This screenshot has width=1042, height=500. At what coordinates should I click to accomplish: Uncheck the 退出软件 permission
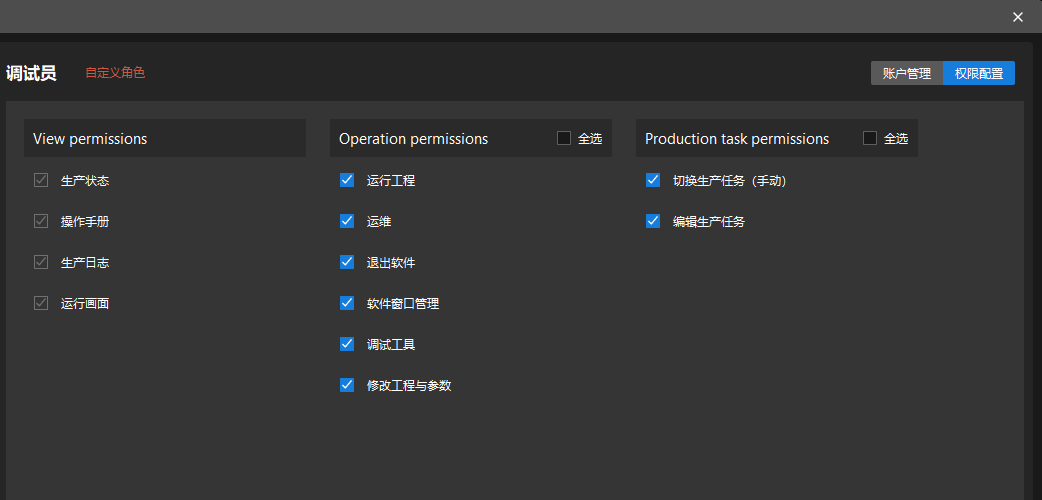[347, 262]
